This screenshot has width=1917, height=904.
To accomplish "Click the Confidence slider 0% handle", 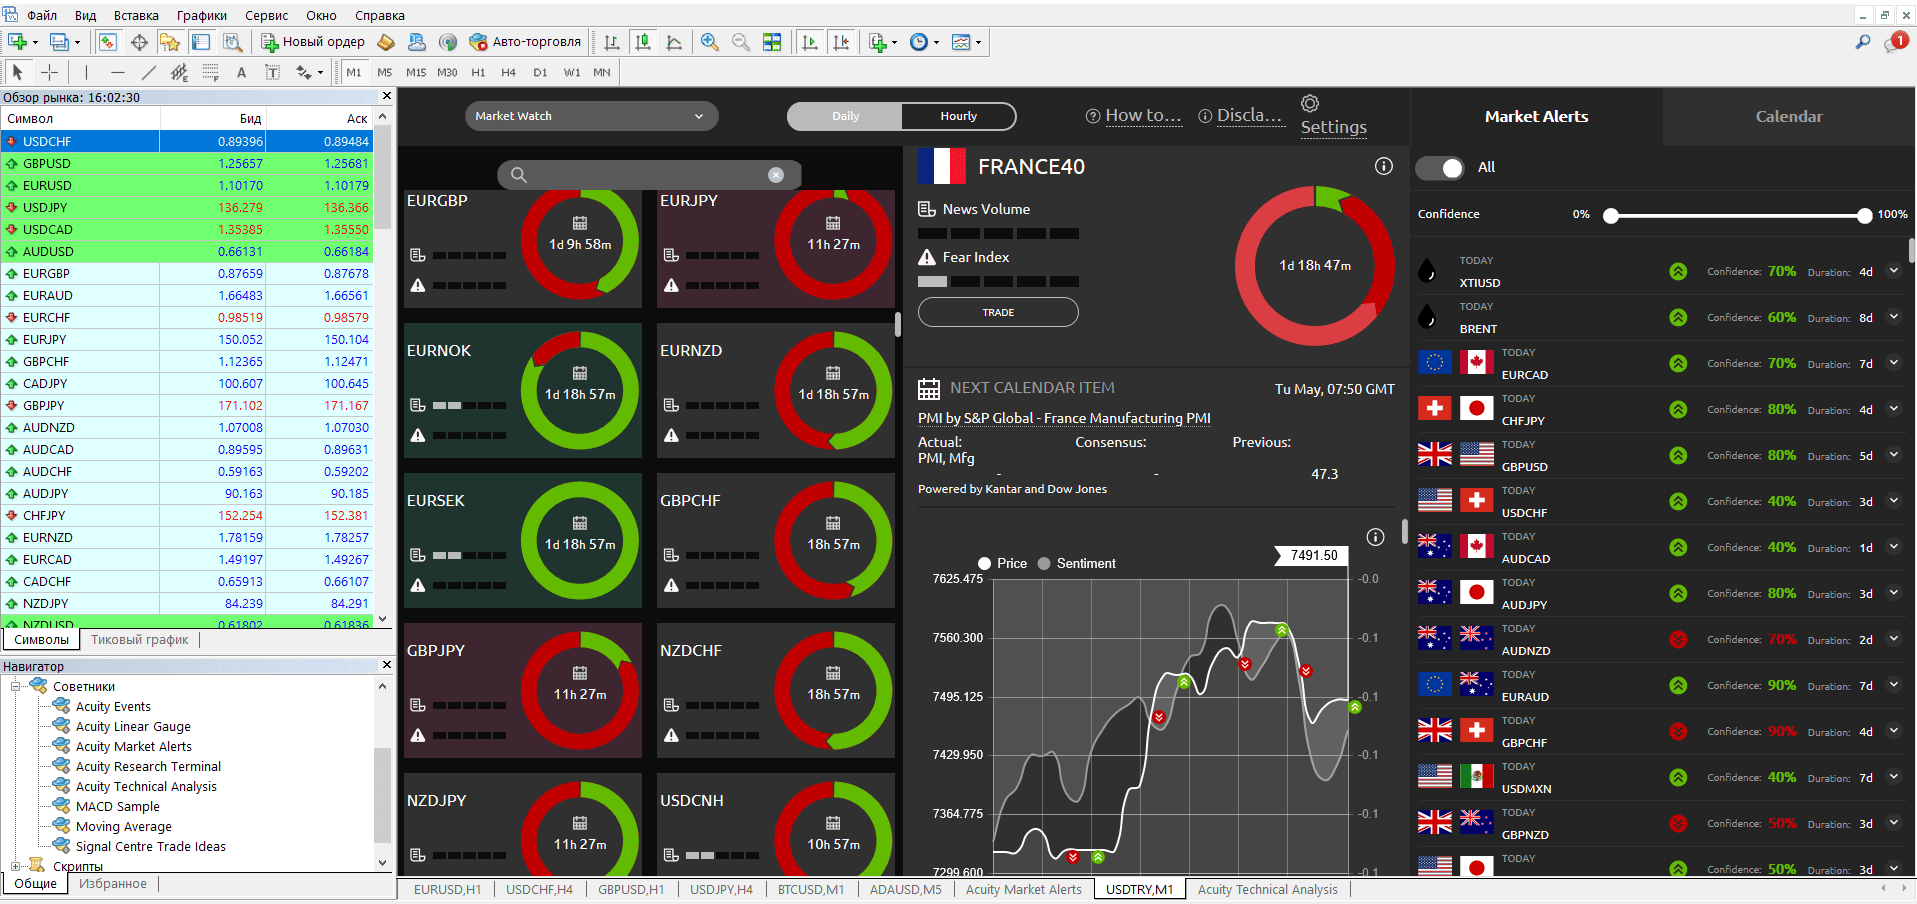I will click(1611, 215).
